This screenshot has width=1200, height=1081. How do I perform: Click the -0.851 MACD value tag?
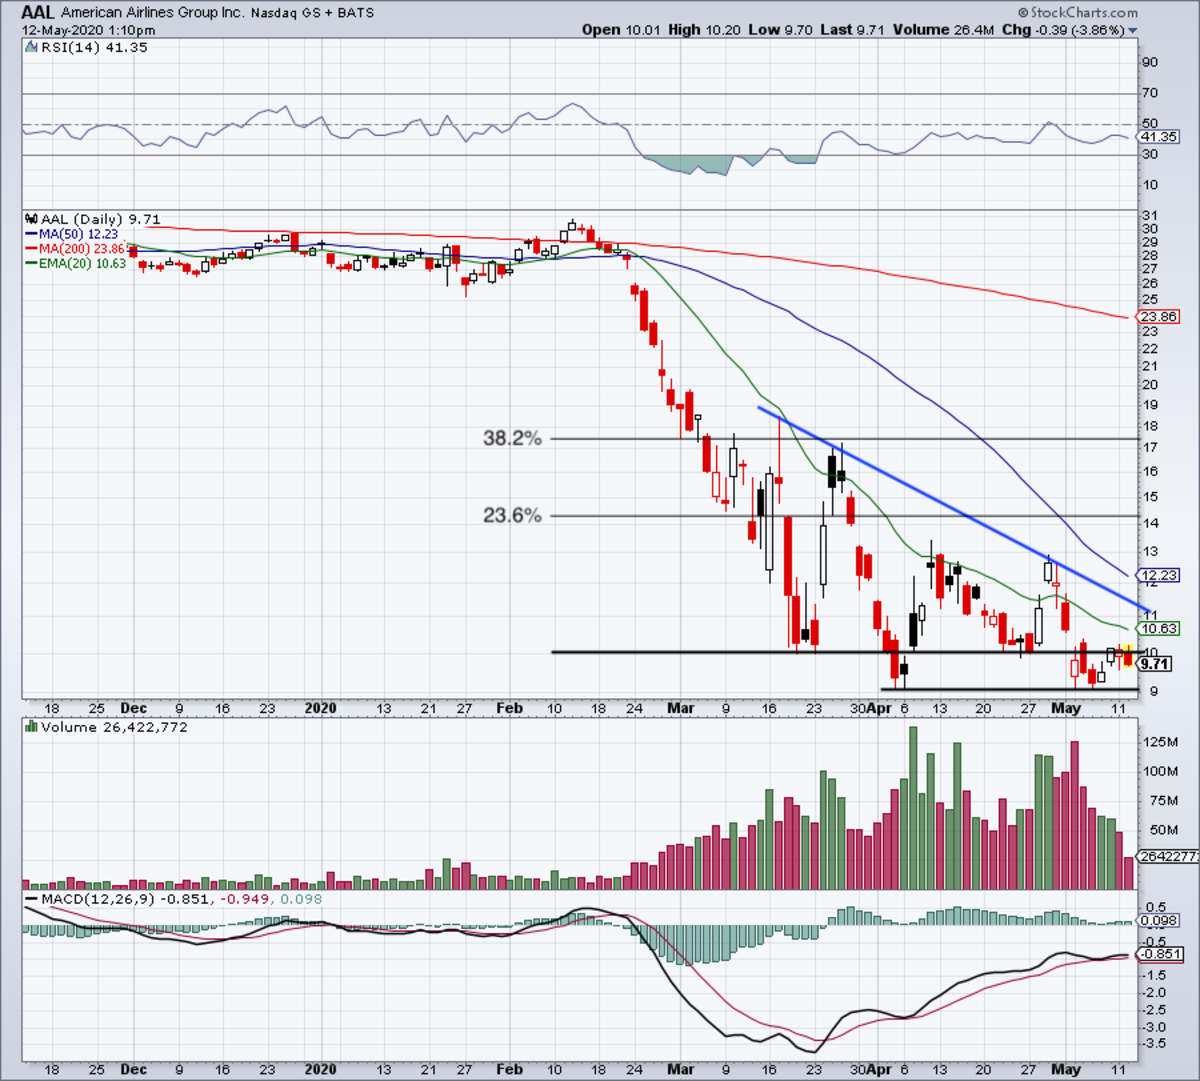[1158, 955]
